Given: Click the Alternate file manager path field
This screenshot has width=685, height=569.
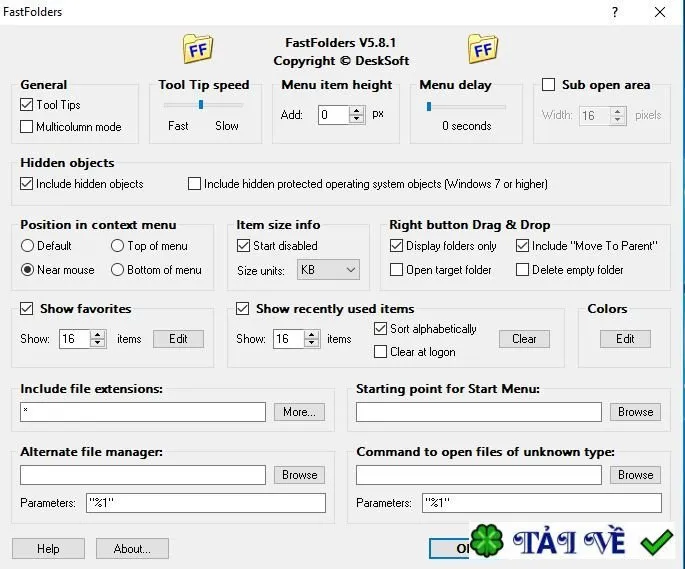Looking at the screenshot, I should coord(143,475).
